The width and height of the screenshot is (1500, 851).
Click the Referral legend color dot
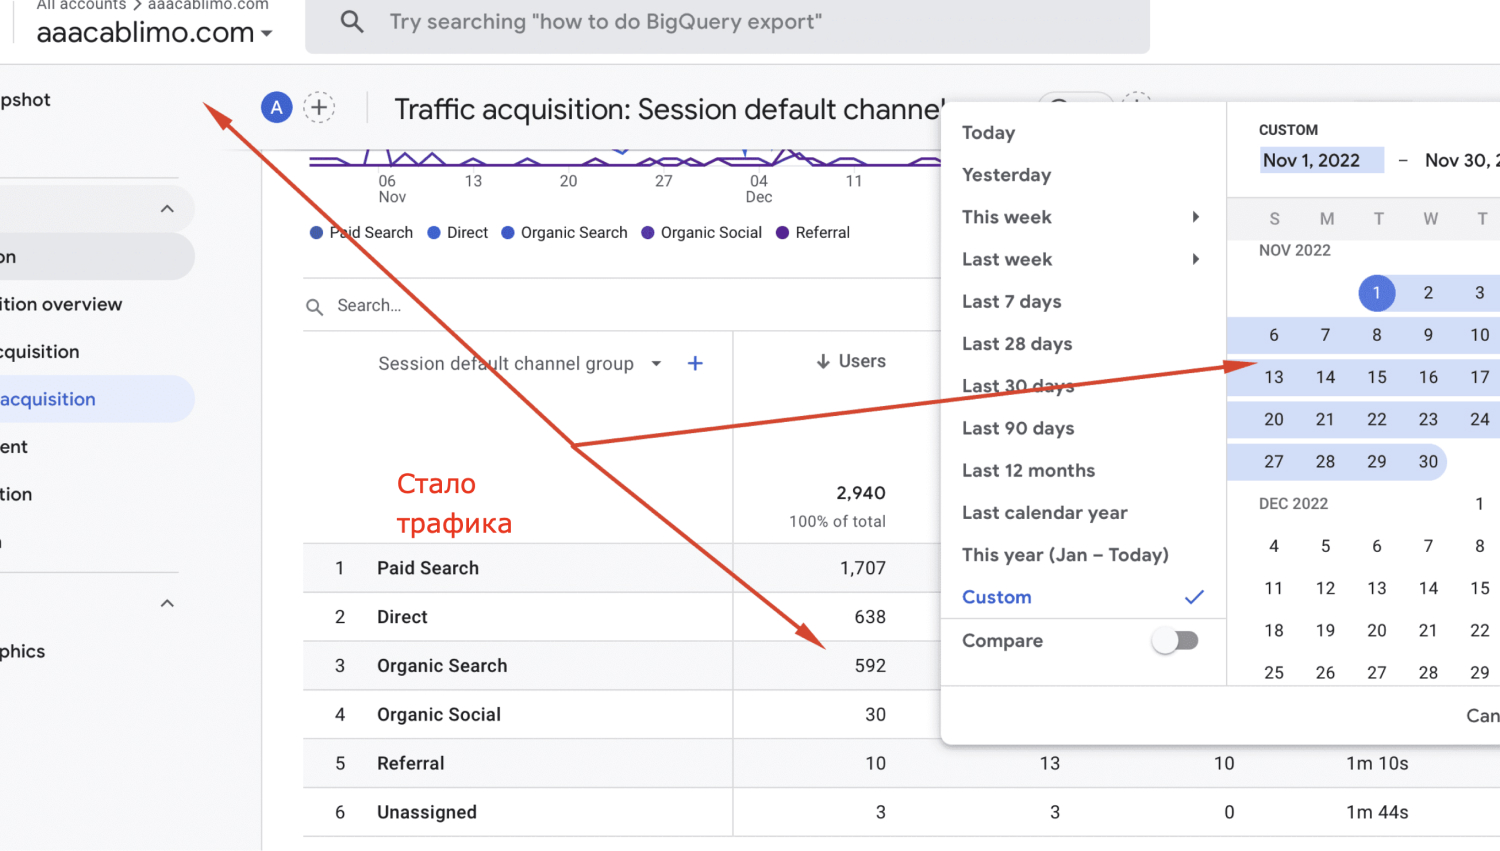[782, 232]
